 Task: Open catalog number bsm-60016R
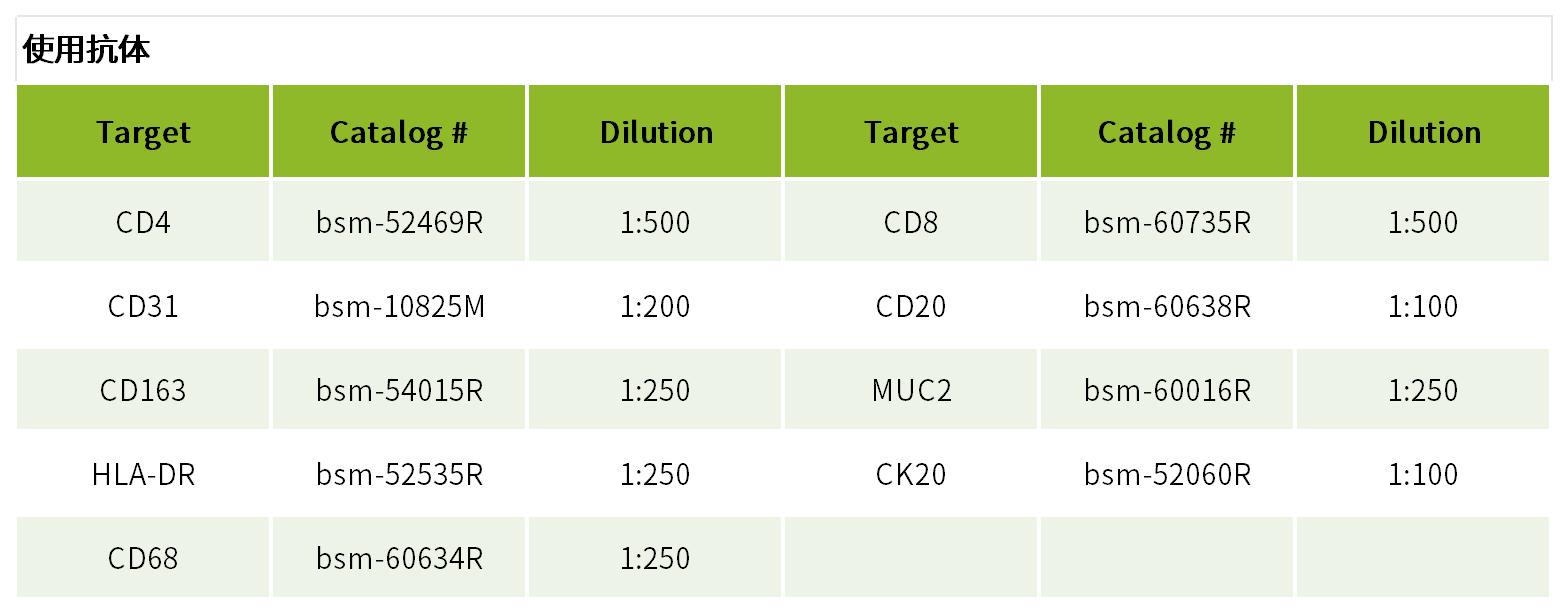1167,390
